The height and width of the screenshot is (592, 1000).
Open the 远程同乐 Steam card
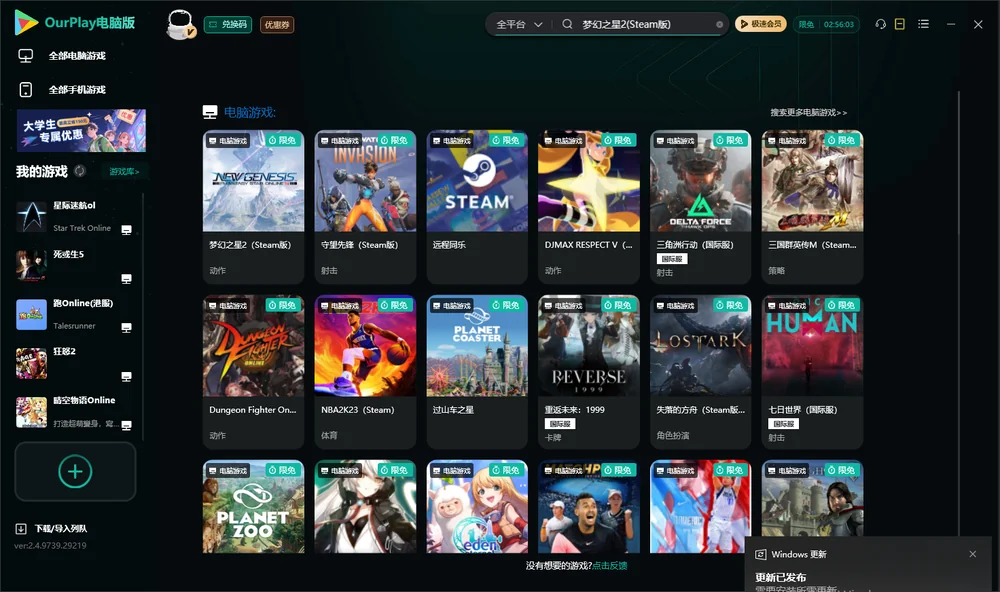click(x=477, y=207)
